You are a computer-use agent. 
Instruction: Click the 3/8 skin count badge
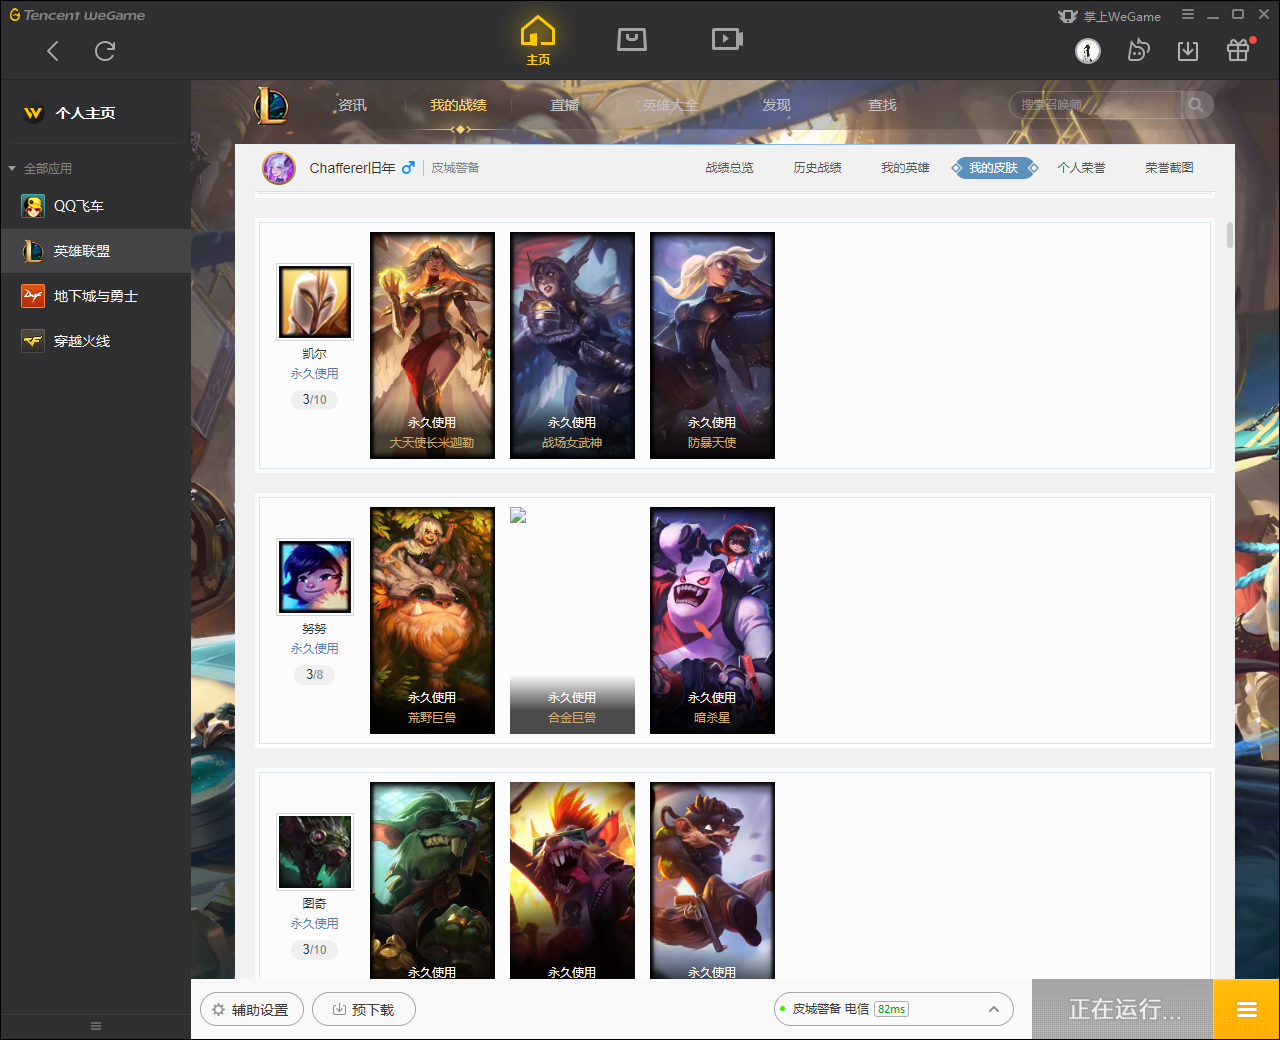tap(314, 675)
